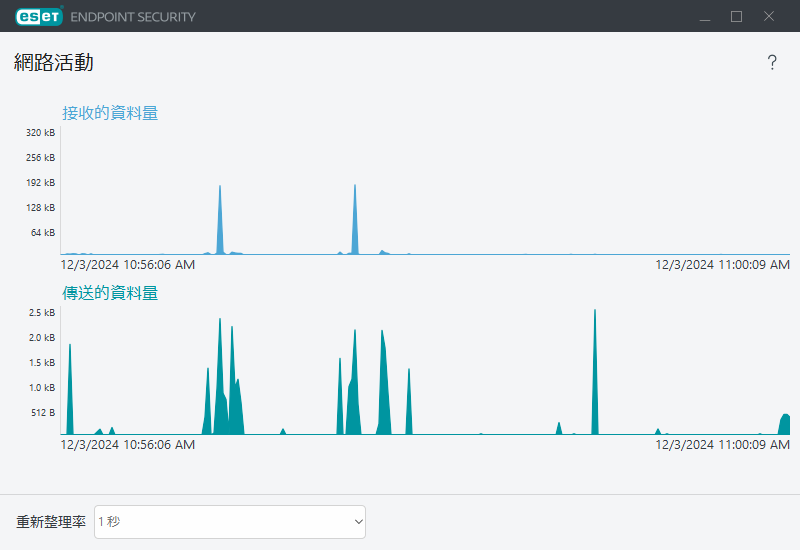Click the ESET logo in title bar
The width and height of the screenshot is (800, 550).
(x=39, y=16)
